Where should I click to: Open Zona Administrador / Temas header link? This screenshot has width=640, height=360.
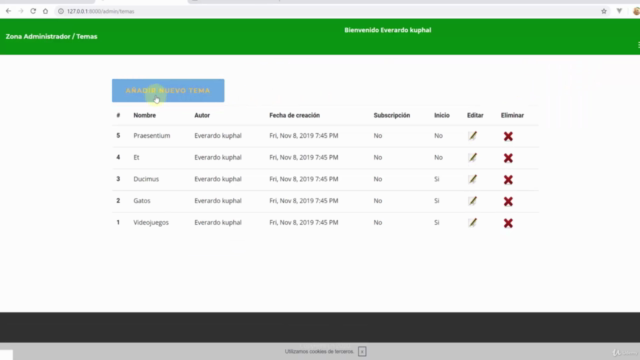(51, 36)
